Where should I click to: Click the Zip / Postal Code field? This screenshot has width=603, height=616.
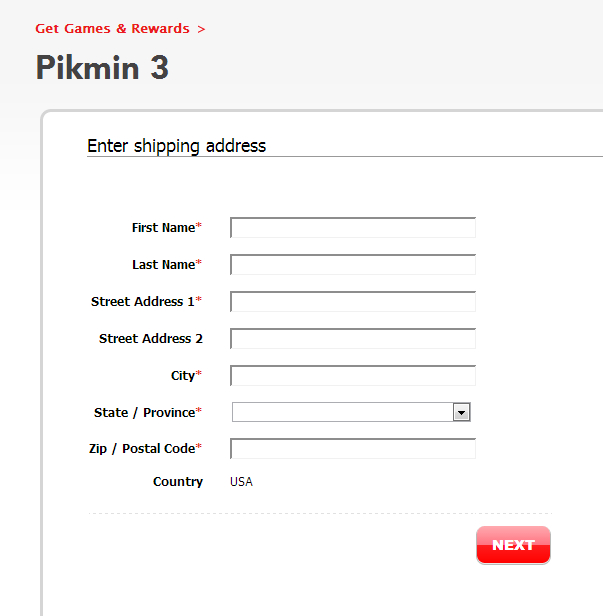[353, 449]
